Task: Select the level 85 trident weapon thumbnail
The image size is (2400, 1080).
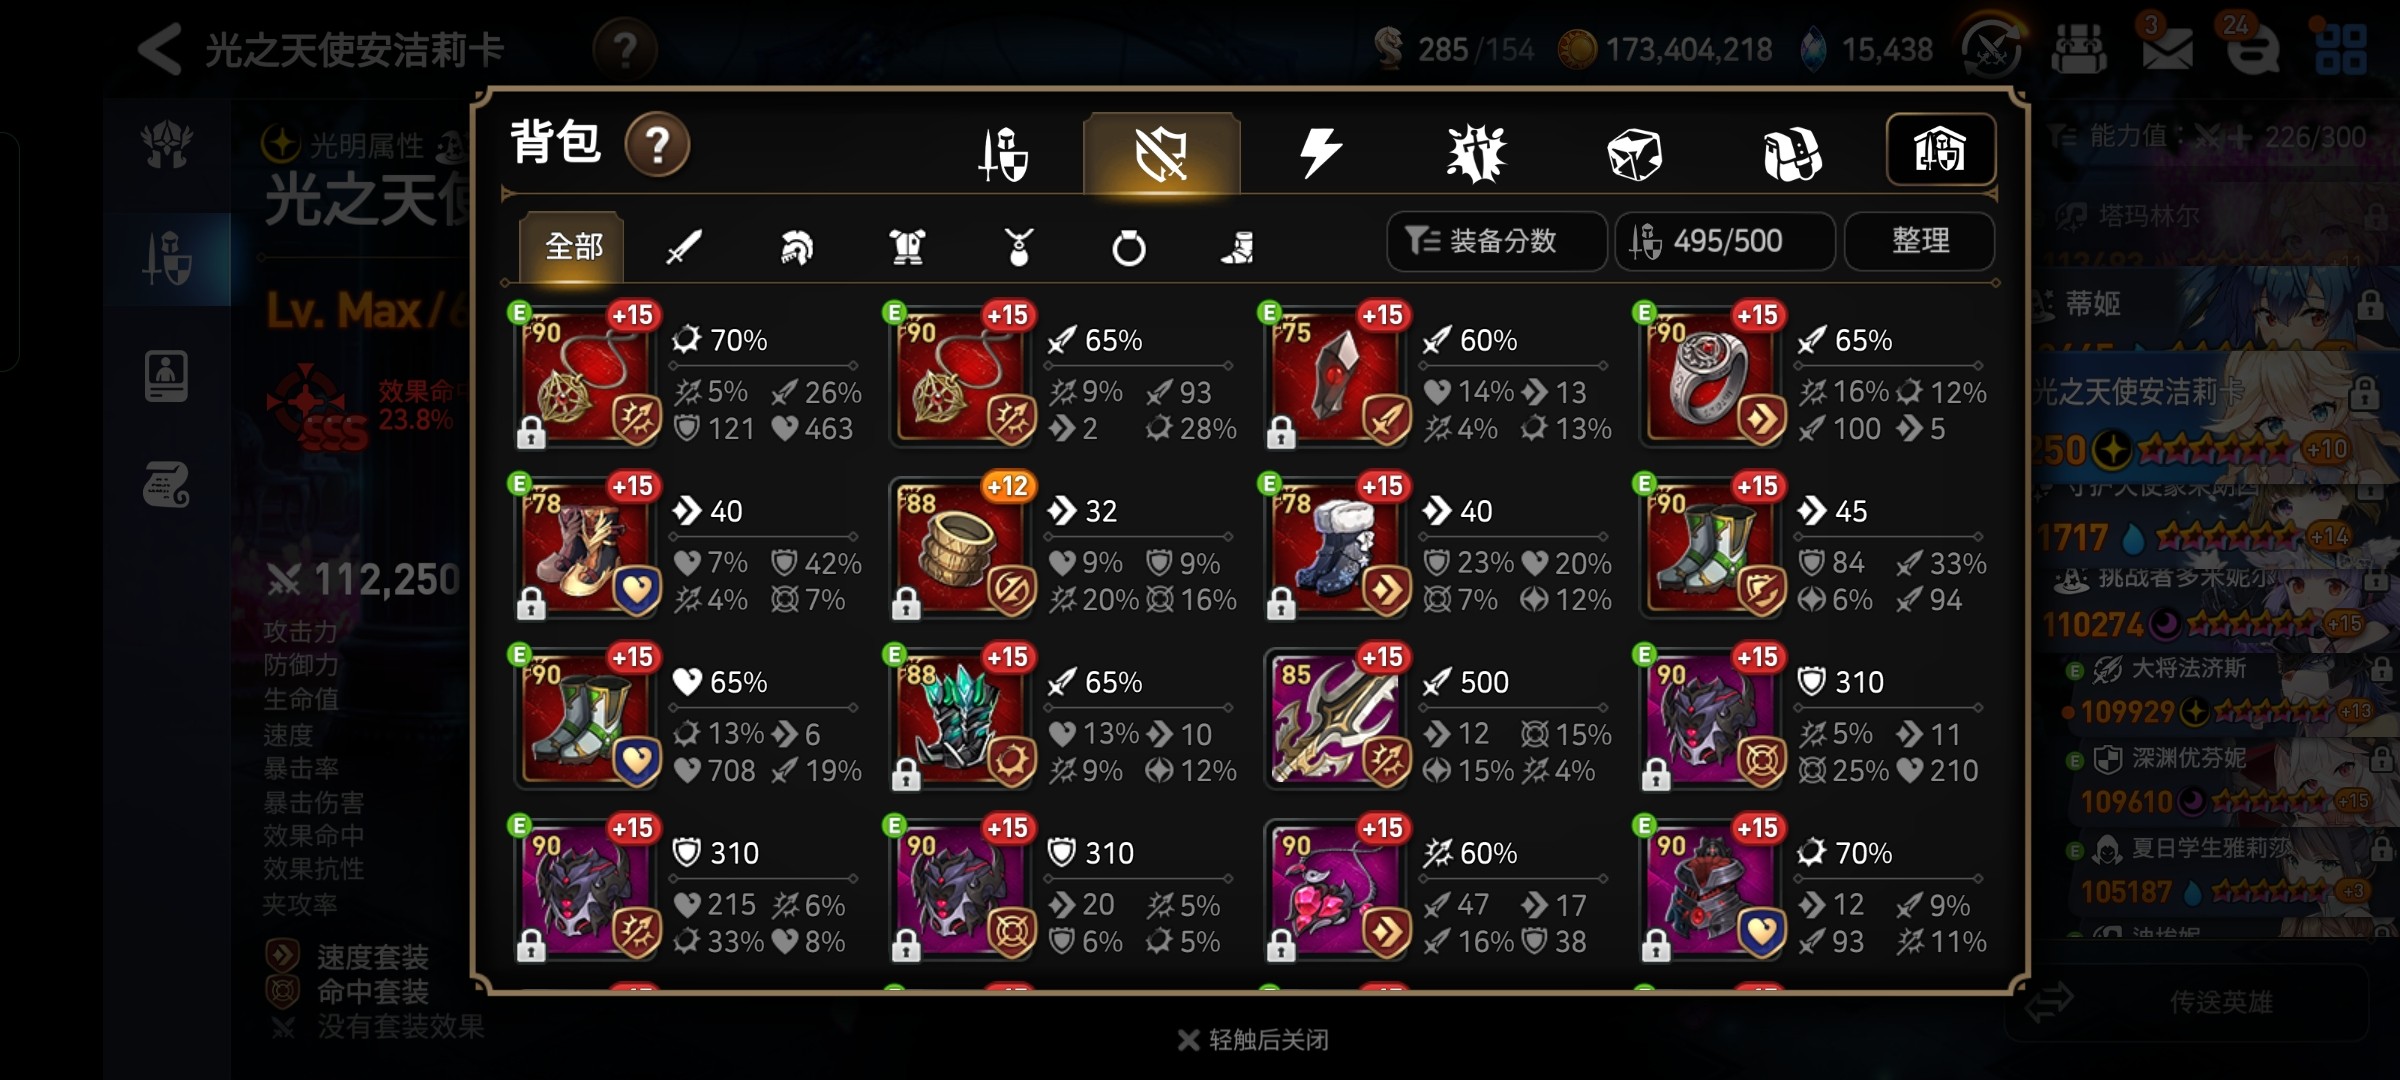Action: [x=1335, y=717]
